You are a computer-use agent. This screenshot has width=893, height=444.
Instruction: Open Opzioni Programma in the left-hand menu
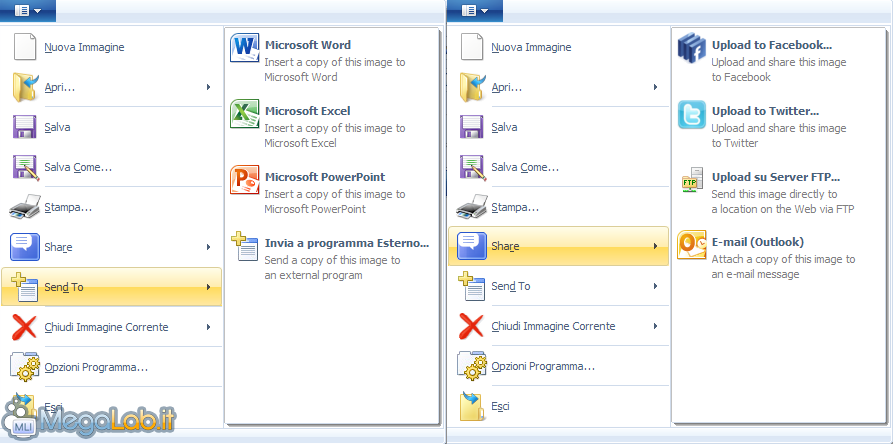tap(95, 367)
